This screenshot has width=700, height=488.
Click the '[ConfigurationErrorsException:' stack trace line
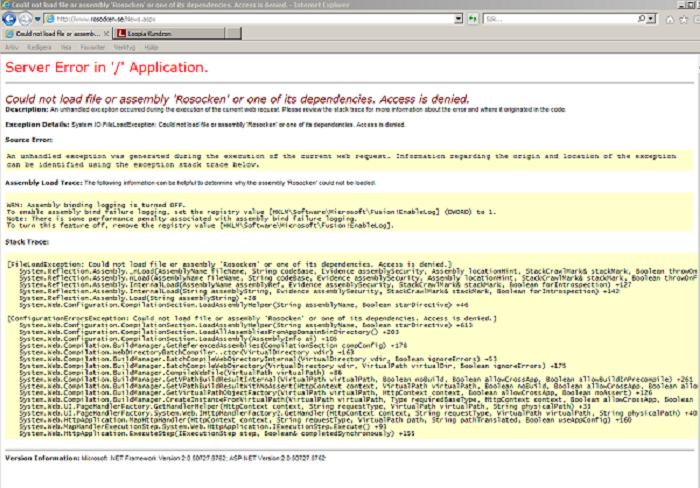(x=252, y=318)
